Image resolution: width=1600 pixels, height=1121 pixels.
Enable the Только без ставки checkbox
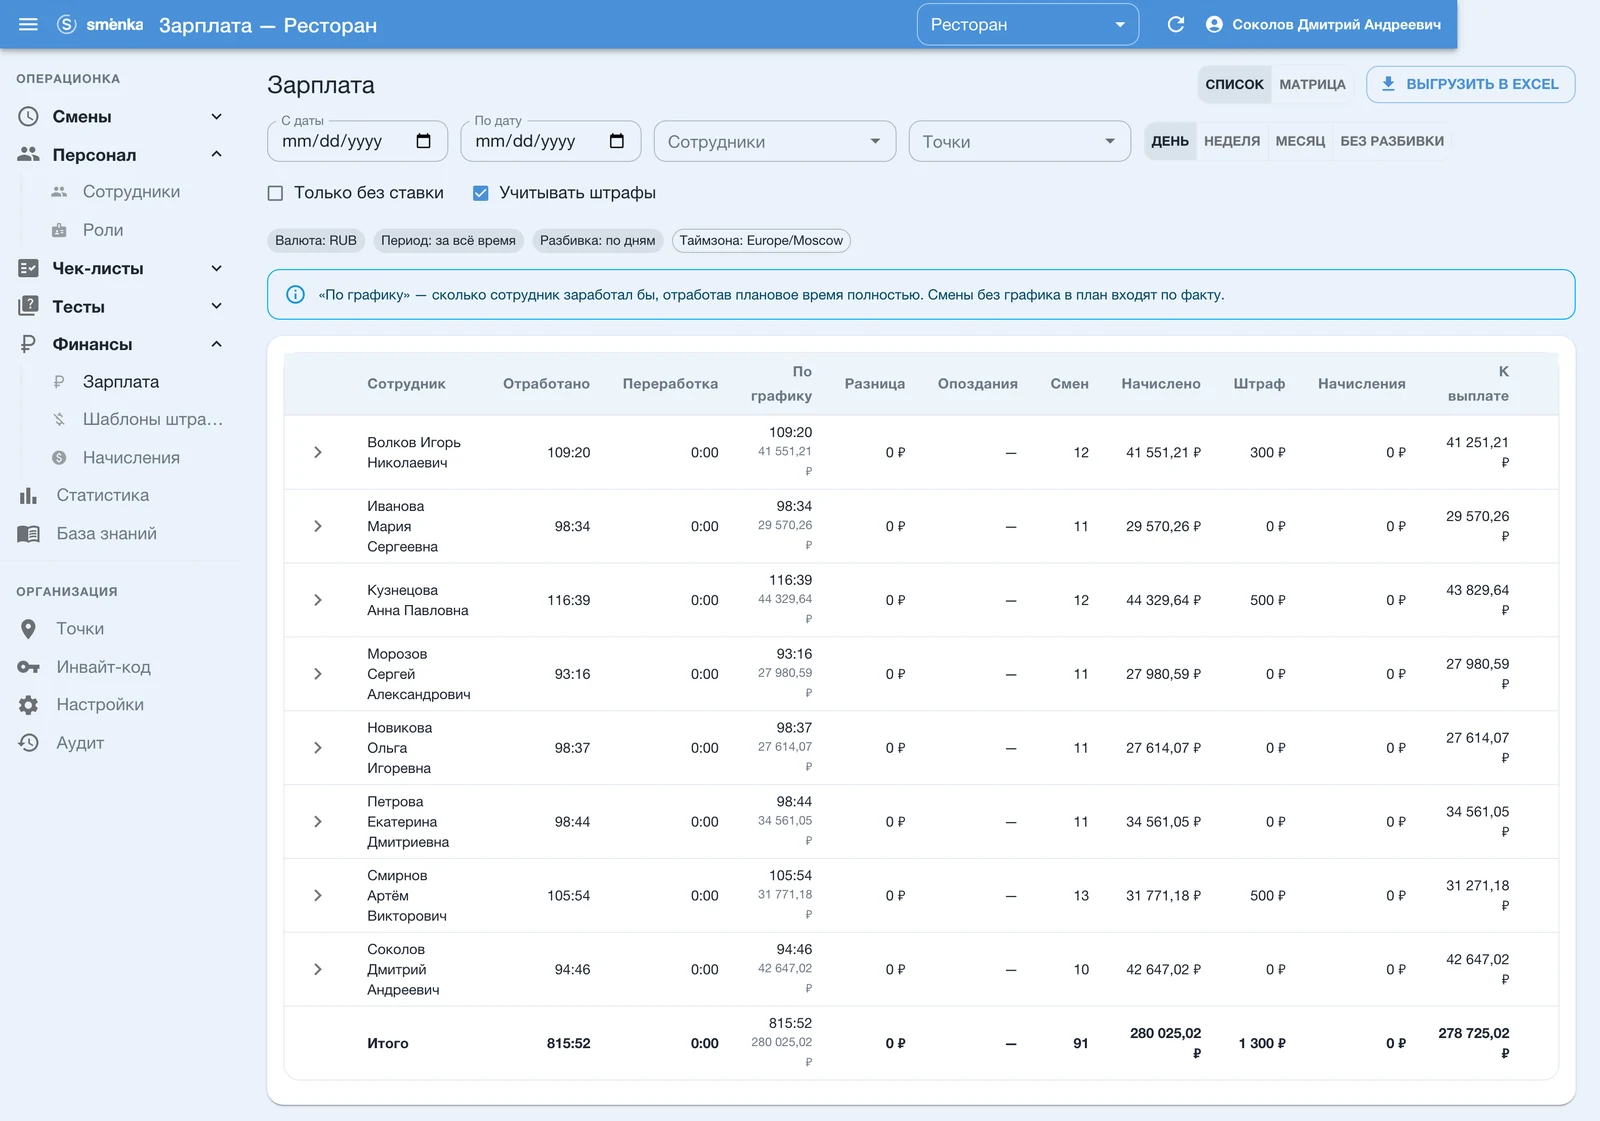[x=275, y=193]
